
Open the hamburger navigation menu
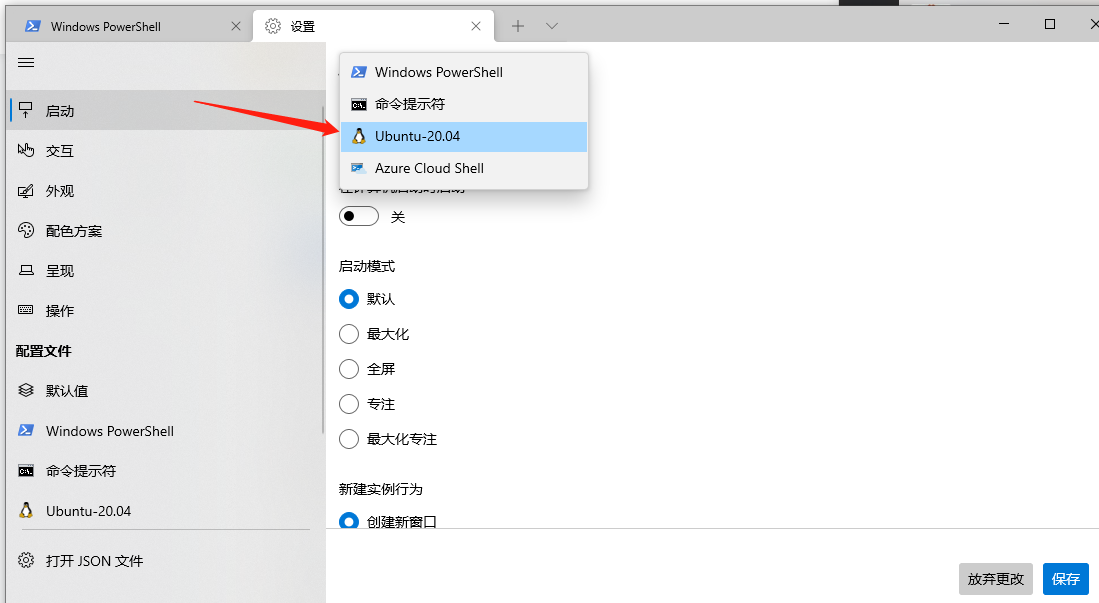point(26,62)
